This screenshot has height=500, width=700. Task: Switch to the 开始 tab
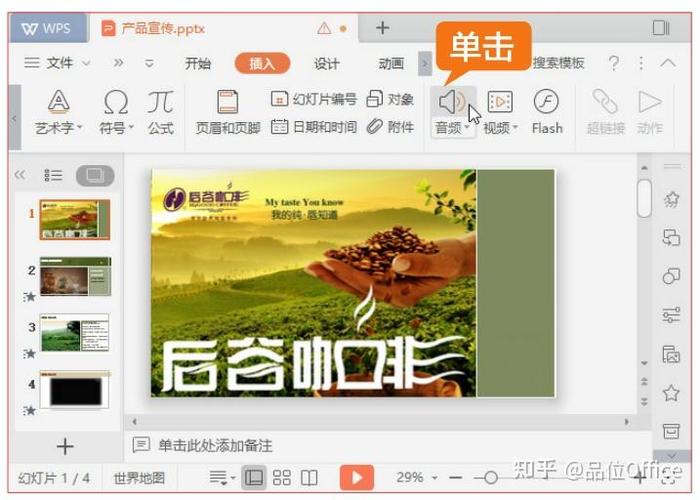click(x=198, y=63)
